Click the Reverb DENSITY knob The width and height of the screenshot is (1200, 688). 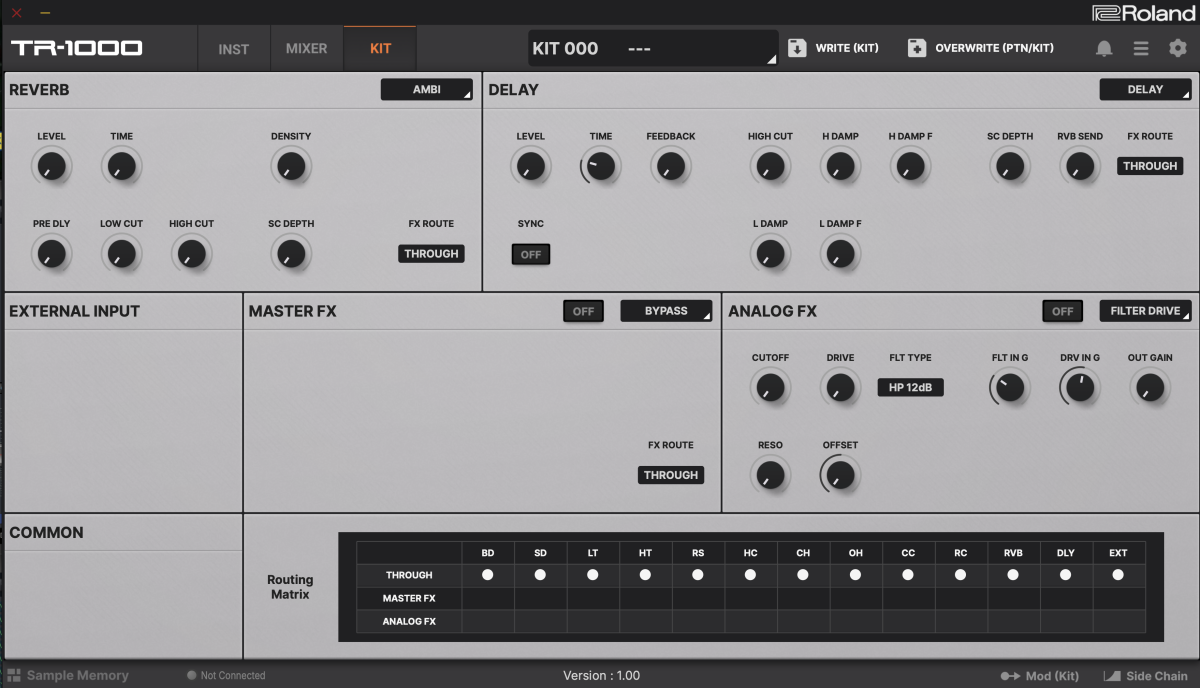[x=290, y=166]
